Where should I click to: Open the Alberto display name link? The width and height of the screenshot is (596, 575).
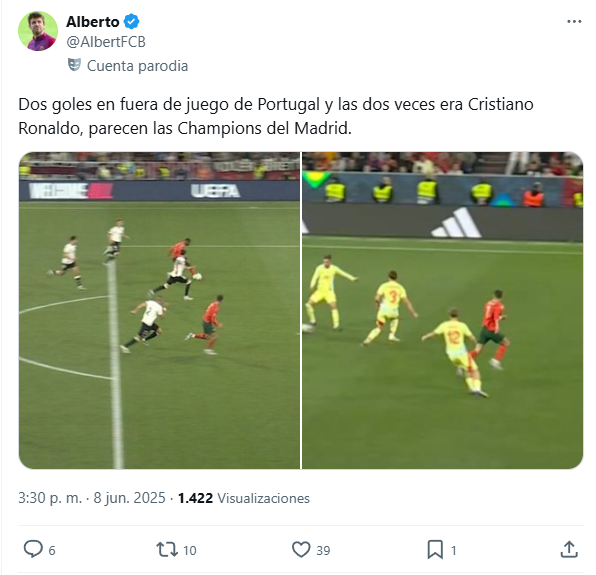[x=93, y=22]
